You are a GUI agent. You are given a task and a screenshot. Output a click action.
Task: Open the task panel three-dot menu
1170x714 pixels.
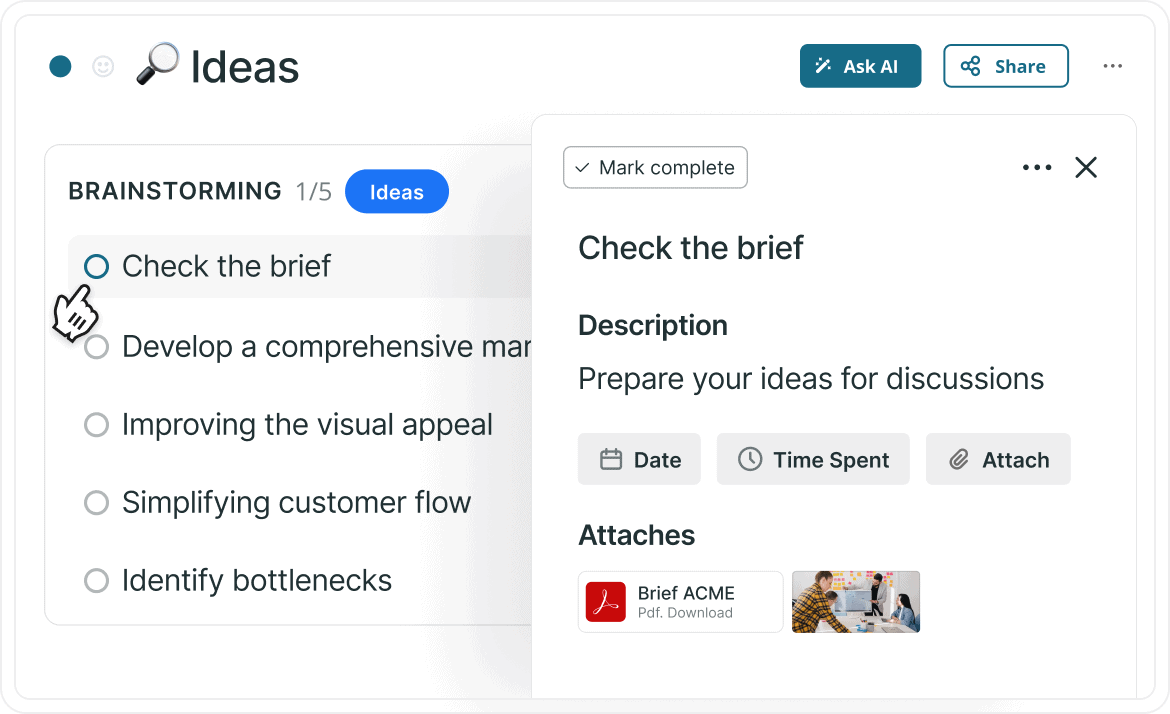tap(1037, 168)
